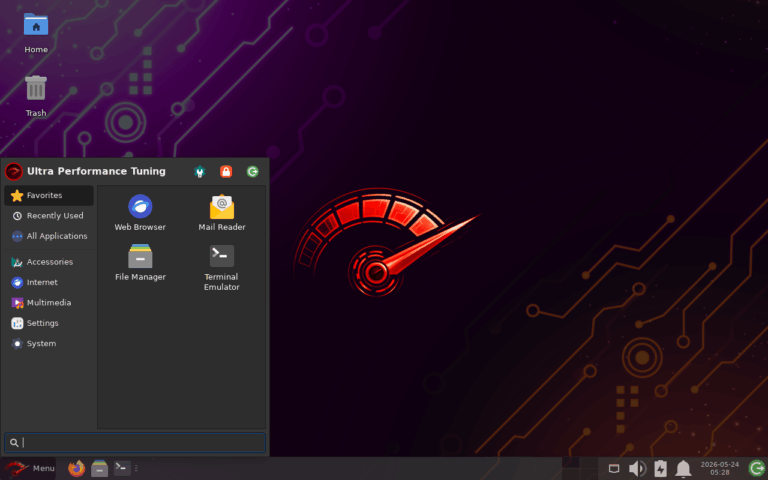Viewport: 768px width, 480px height.
Task: Lock the screen with the orange padlock icon
Action: pyautogui.click(x=226, y=171)
